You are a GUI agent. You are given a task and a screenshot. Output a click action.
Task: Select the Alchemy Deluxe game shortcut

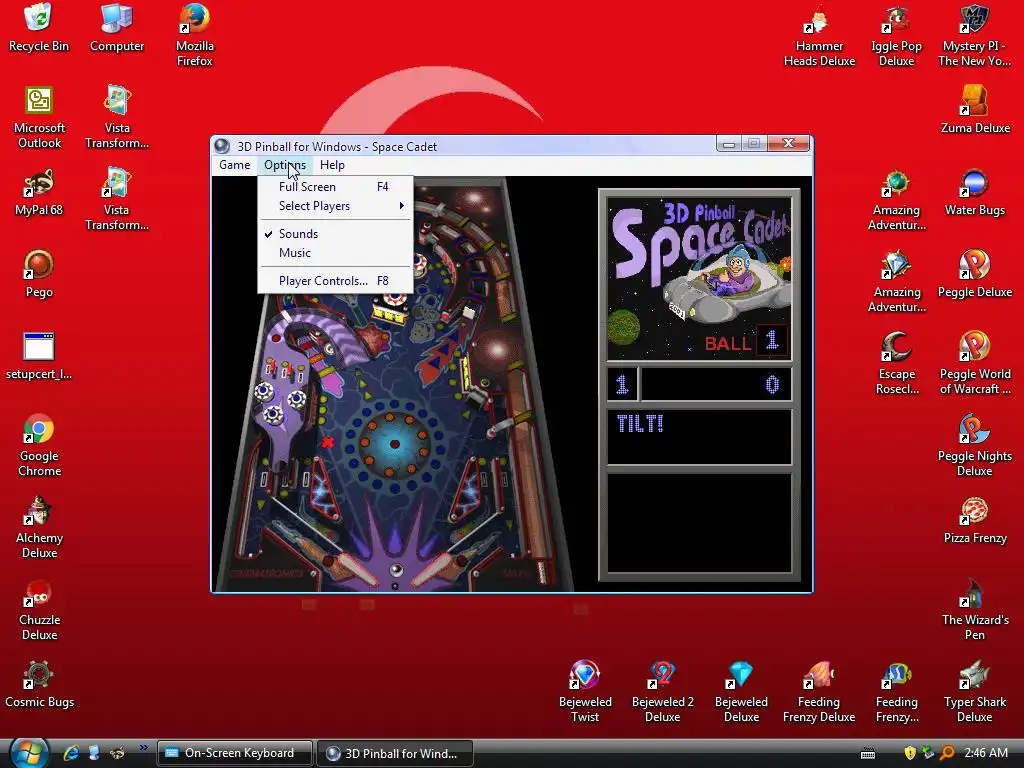point(39,528)
